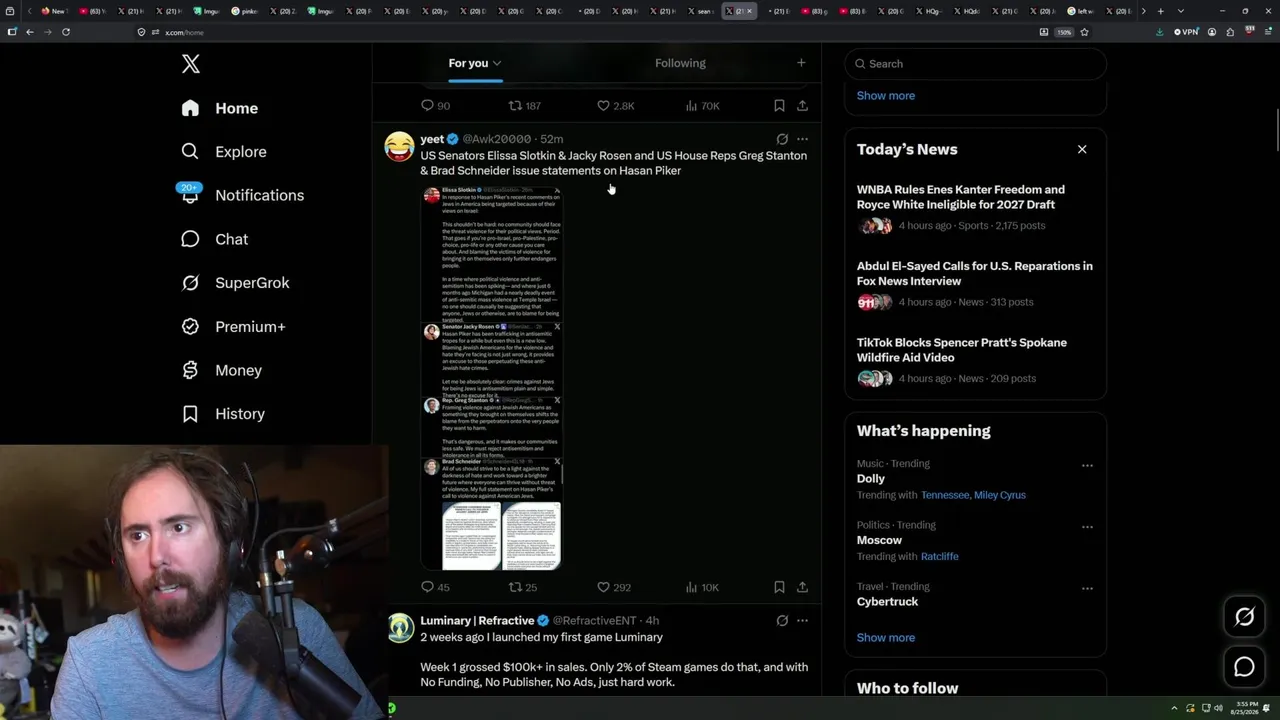Open Grok actions on Luminary's post
Screen dimensions: 1280x720
(782, 620)
